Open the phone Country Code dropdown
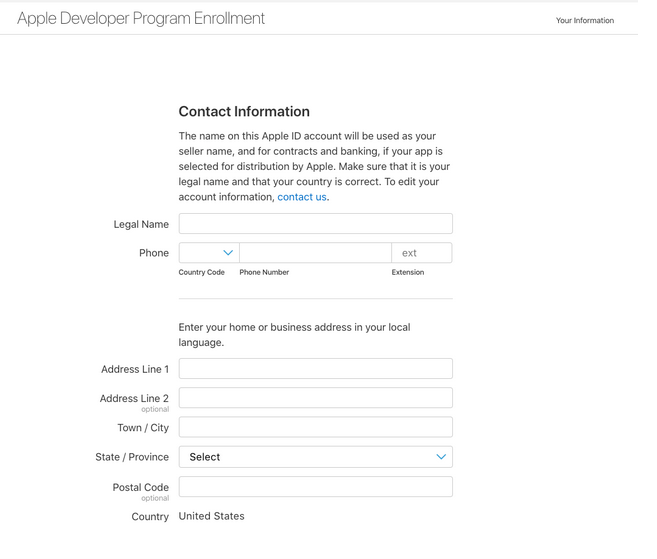657x559 pixels. coord(209,253)
